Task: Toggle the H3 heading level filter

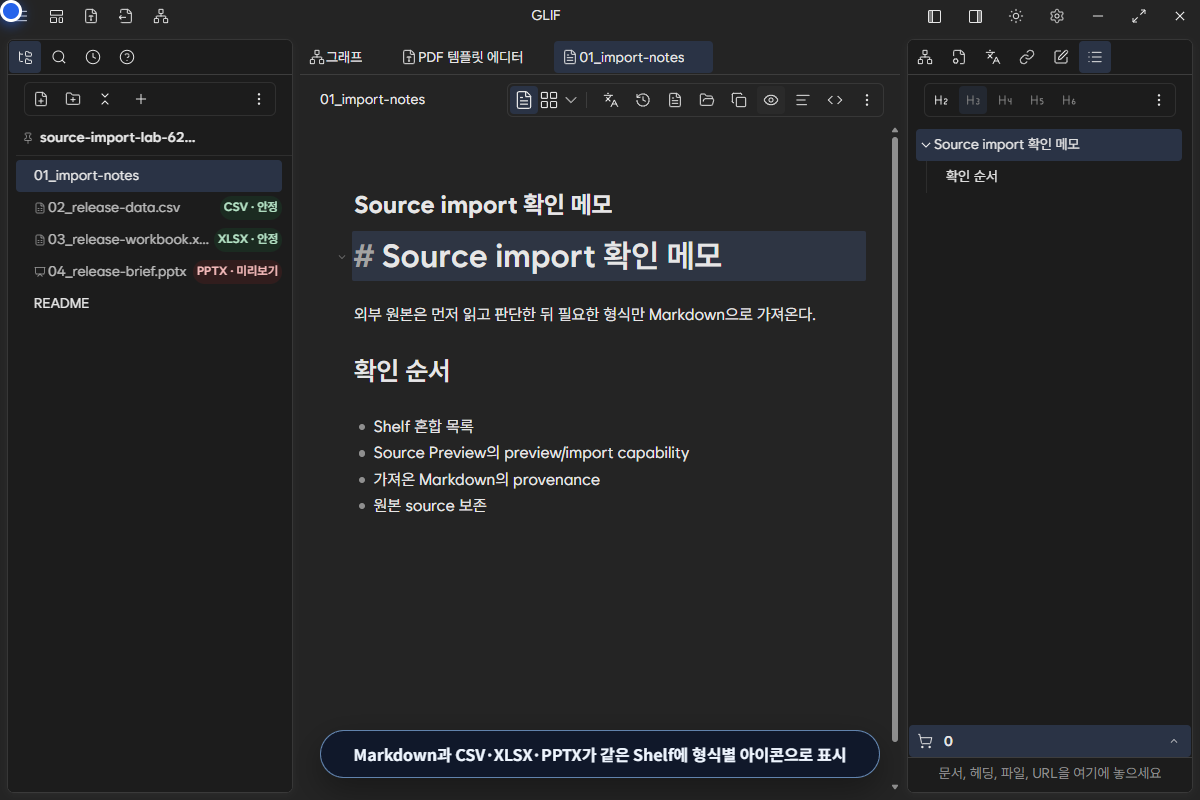Action: tap(973, 100)
